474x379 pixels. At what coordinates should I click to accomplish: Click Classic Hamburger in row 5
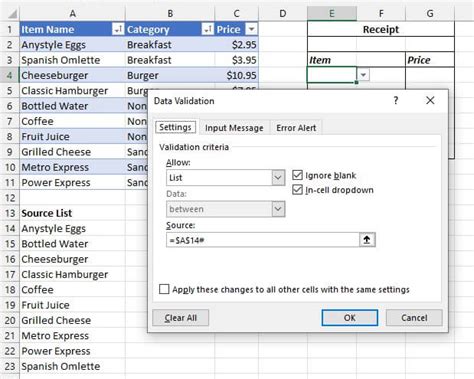tap(72, 91)
